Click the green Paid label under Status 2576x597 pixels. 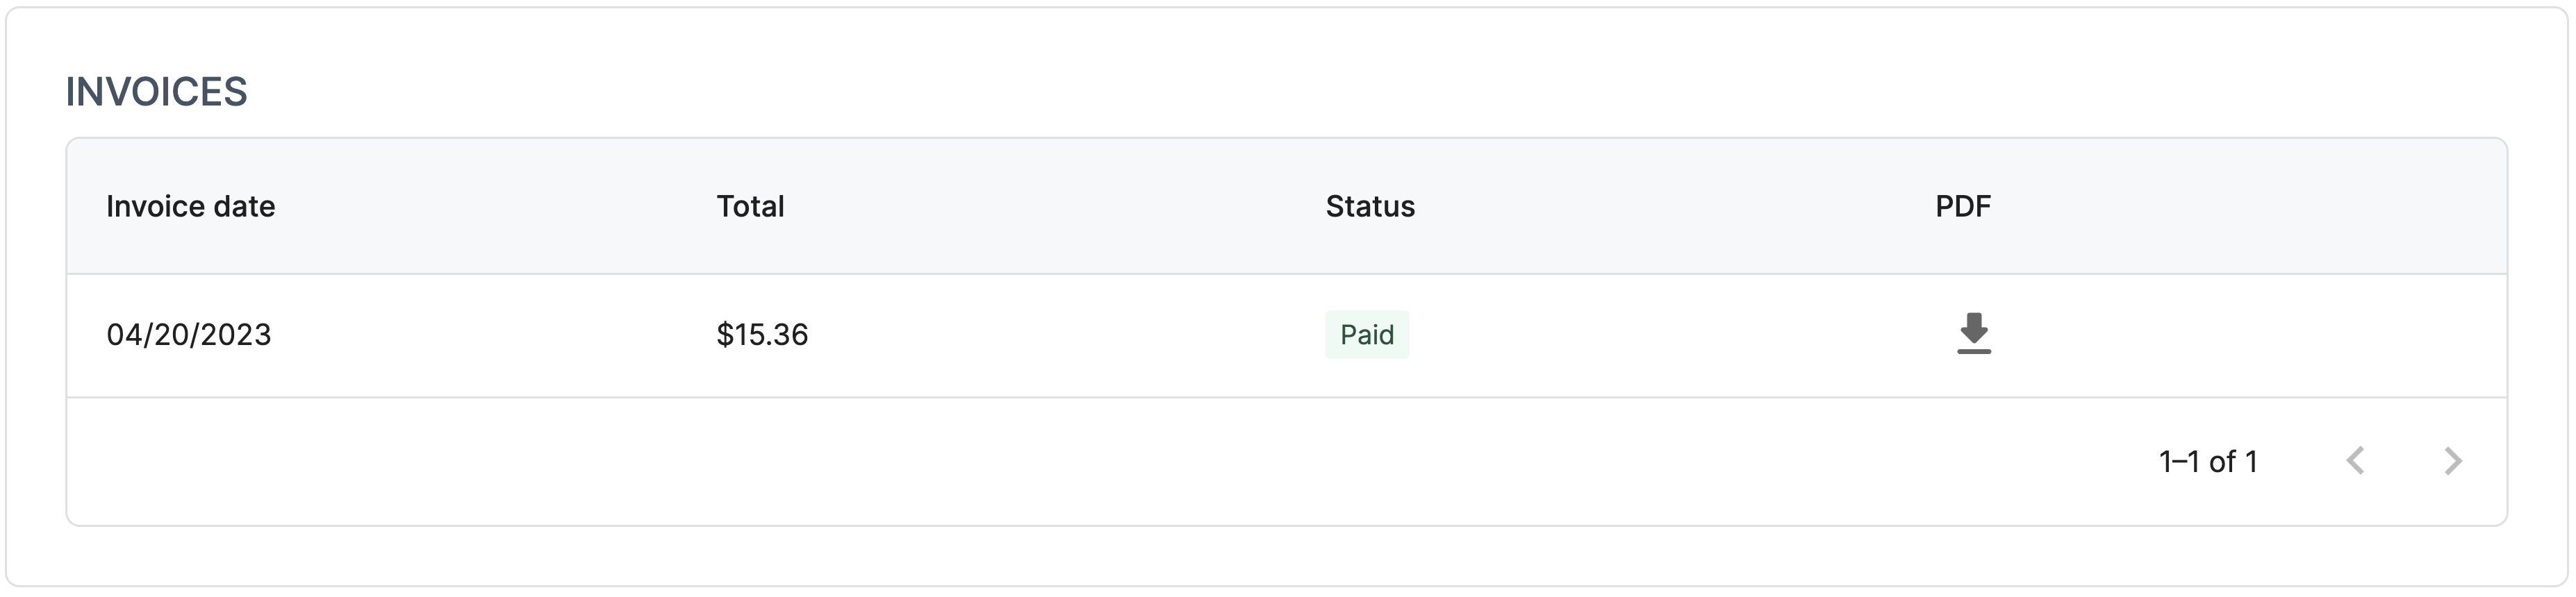[1366, 335]
